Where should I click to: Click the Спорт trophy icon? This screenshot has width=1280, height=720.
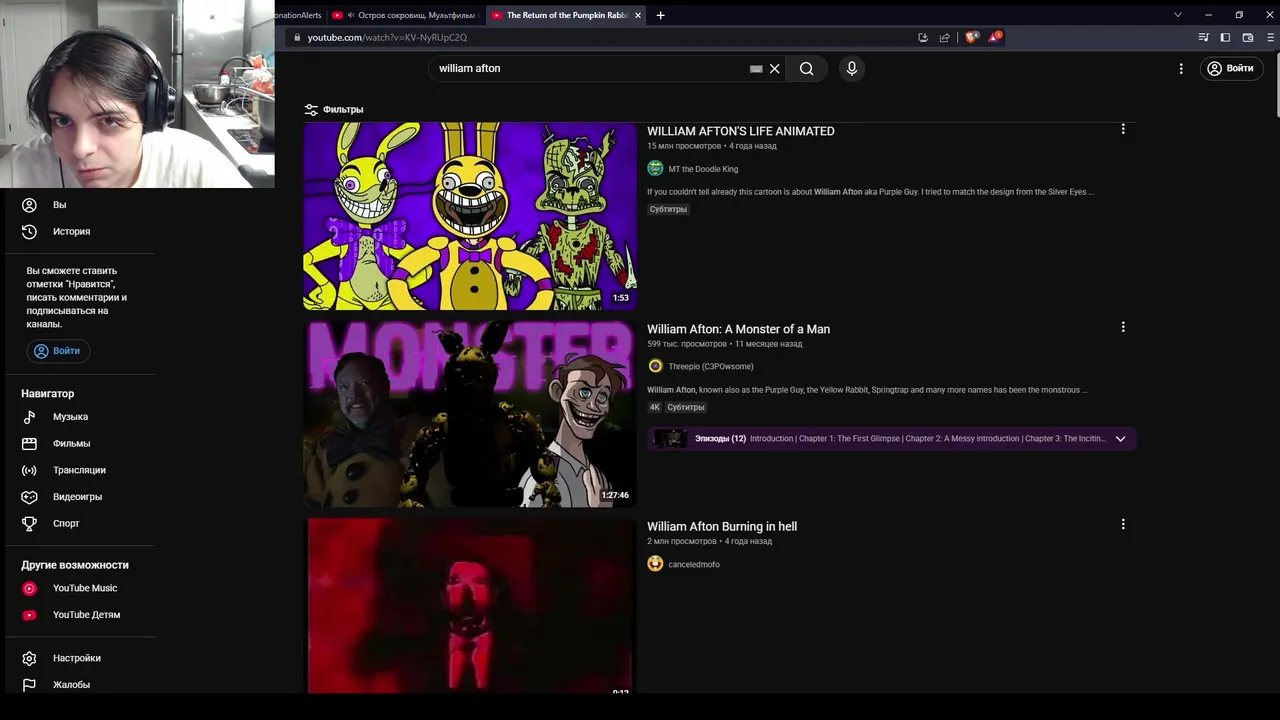(29, 523)
